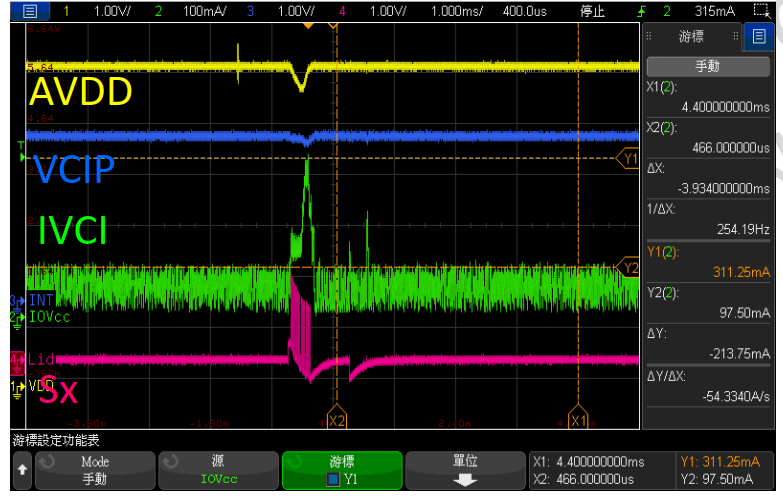Select channel 1 scale 1.00V/
The width and height of the screenshot is (783, 498).
click(112, 11)
